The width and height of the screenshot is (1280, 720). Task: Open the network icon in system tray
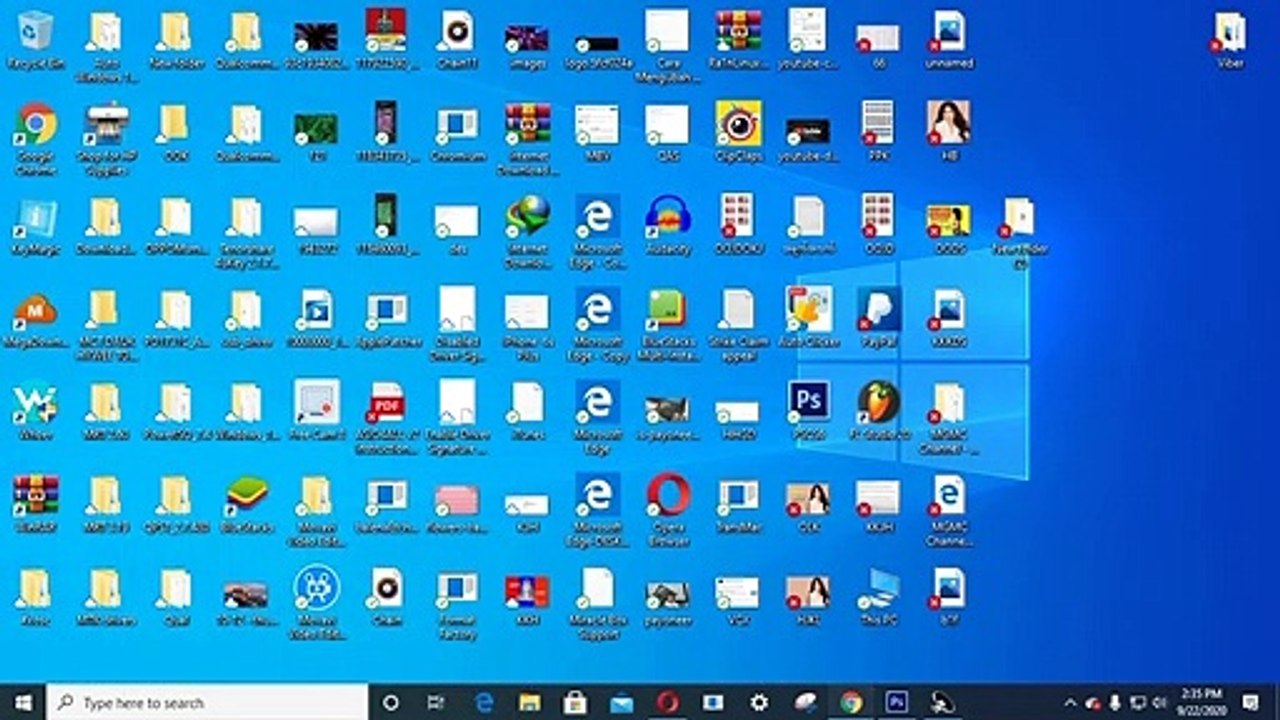click(1138, 702)
